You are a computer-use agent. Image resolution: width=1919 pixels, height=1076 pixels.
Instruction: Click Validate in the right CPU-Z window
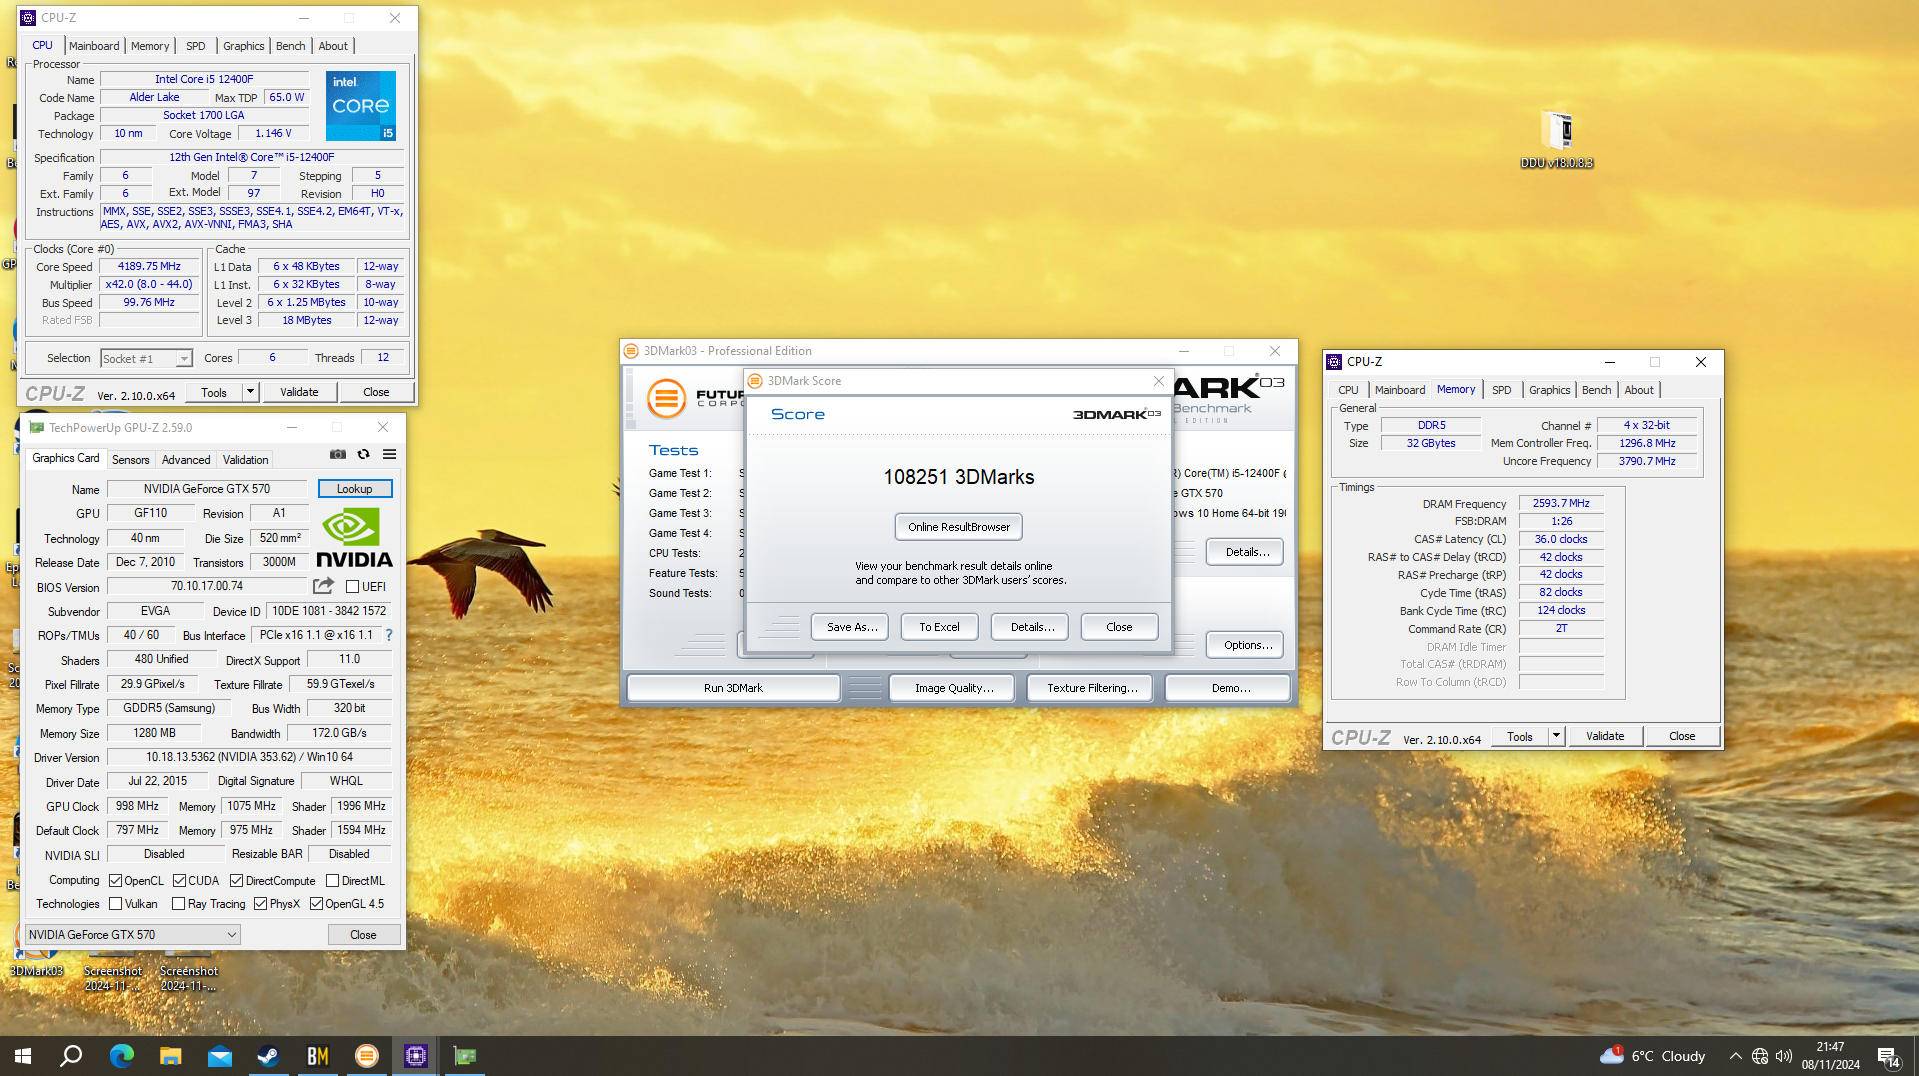[1604, 736]
